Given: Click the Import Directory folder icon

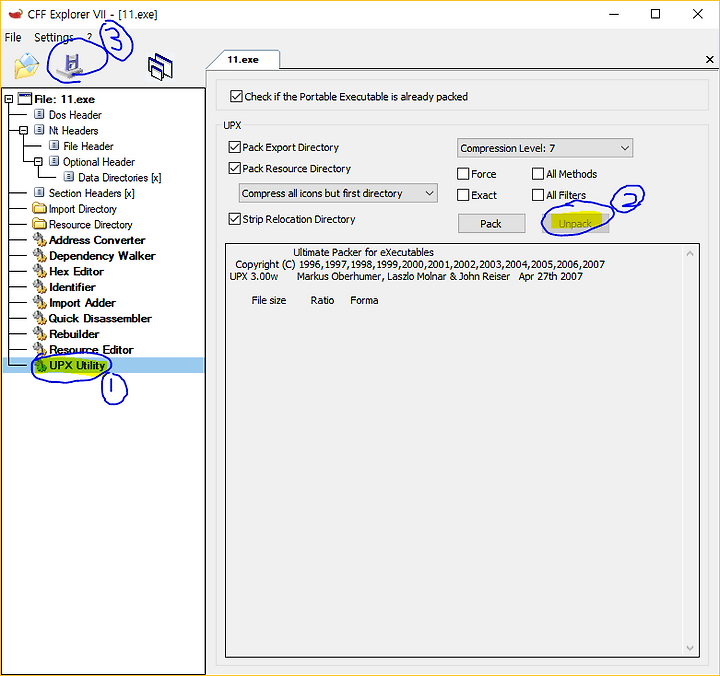Looking at the screenshot, I should 39,208.
